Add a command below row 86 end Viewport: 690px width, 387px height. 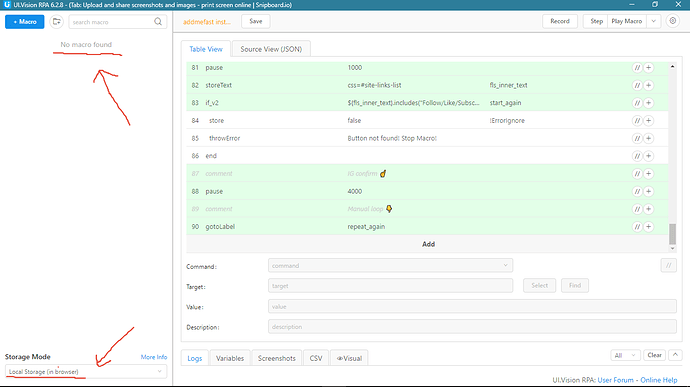(649, 156)
